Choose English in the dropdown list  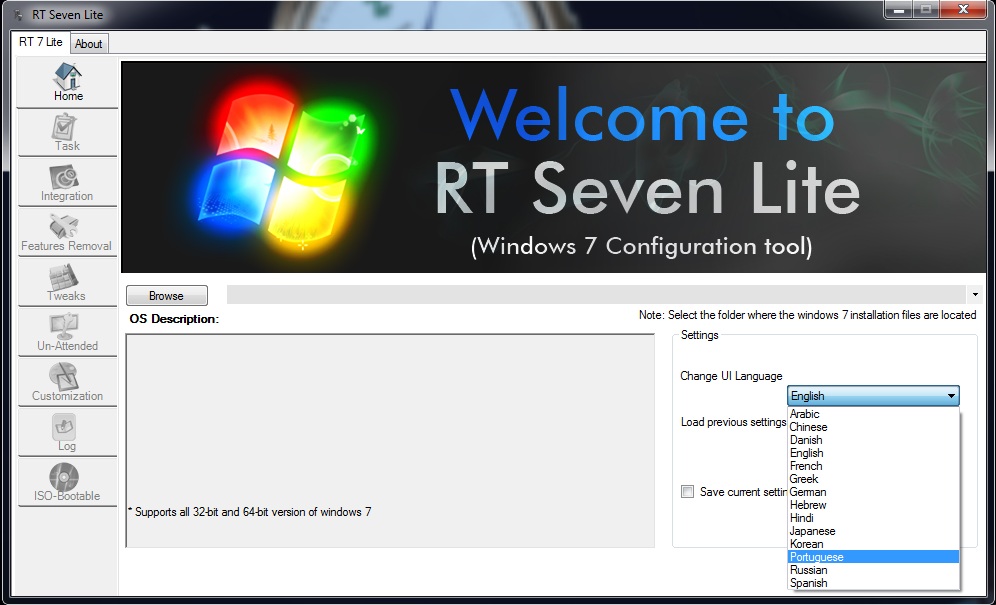873,453
